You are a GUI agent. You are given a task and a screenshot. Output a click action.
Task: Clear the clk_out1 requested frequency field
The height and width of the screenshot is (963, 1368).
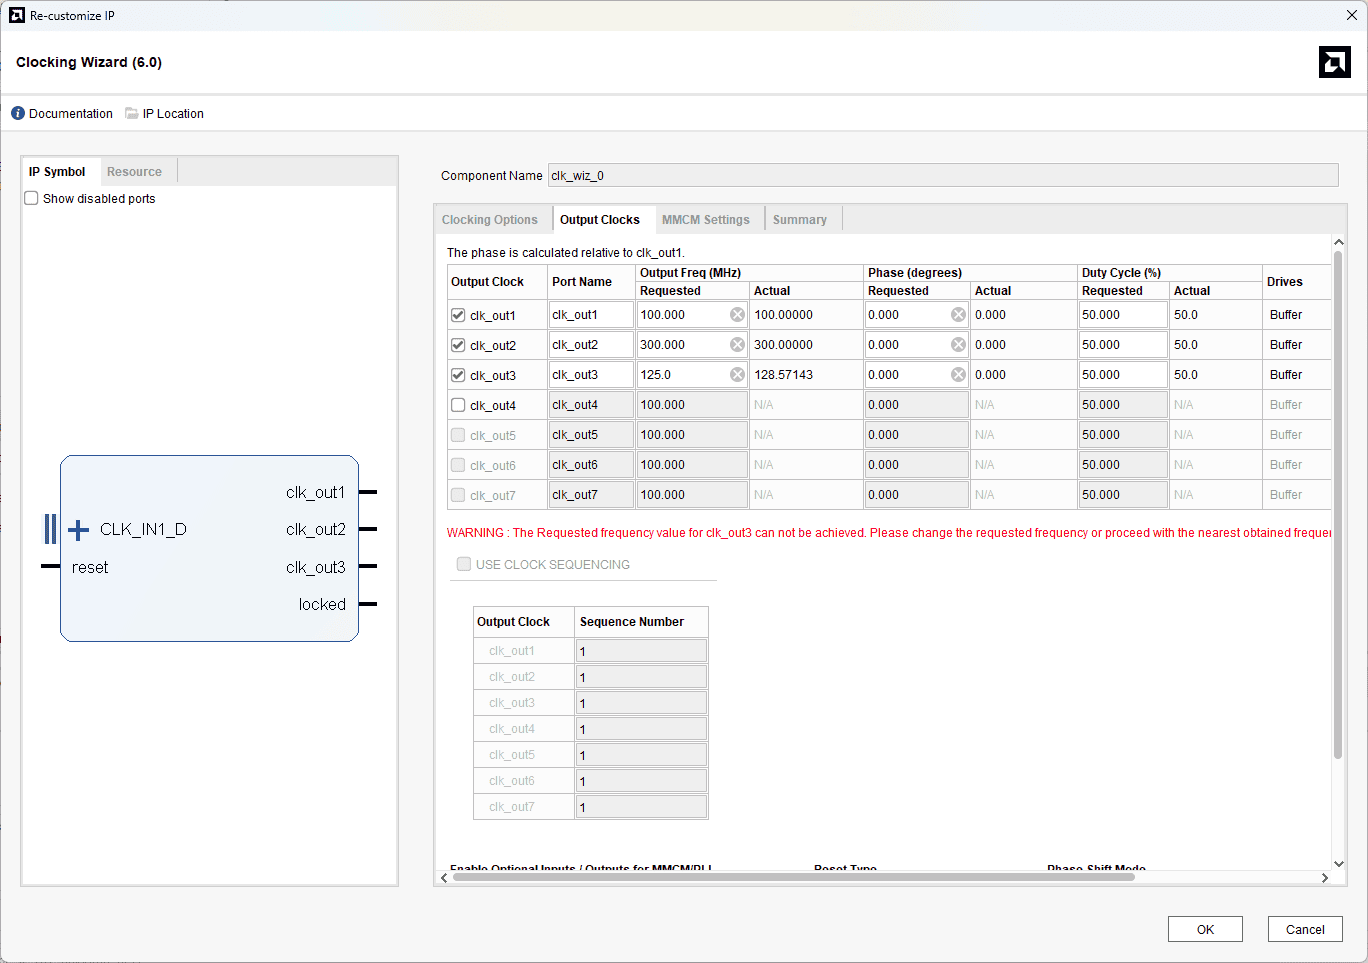pos(737,315)
